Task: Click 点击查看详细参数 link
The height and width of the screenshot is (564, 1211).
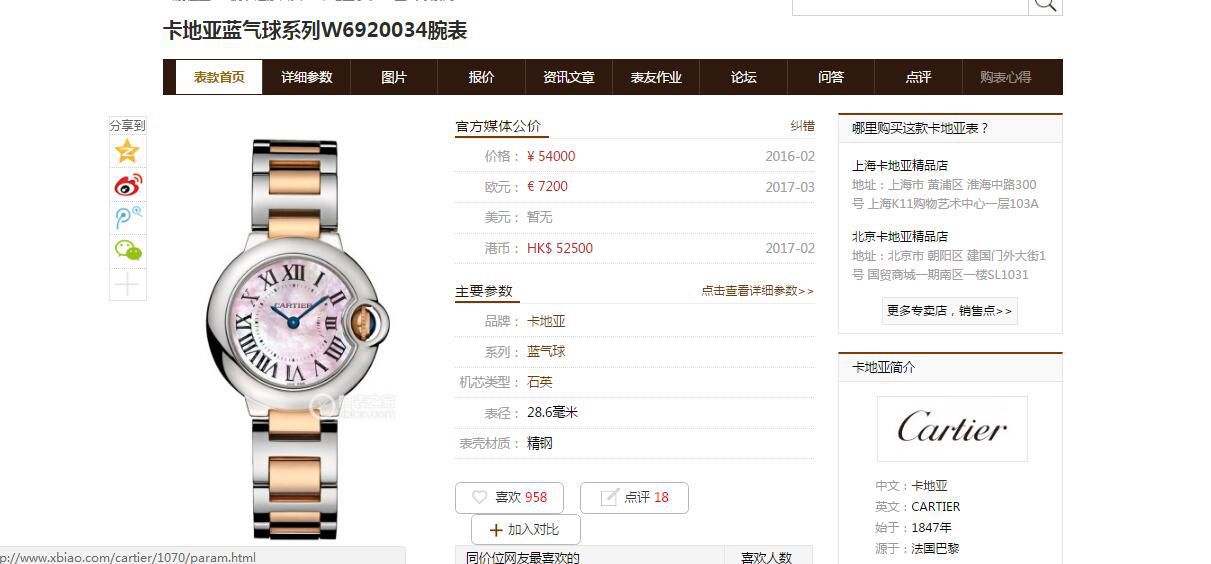Action: tap(757, 291)
